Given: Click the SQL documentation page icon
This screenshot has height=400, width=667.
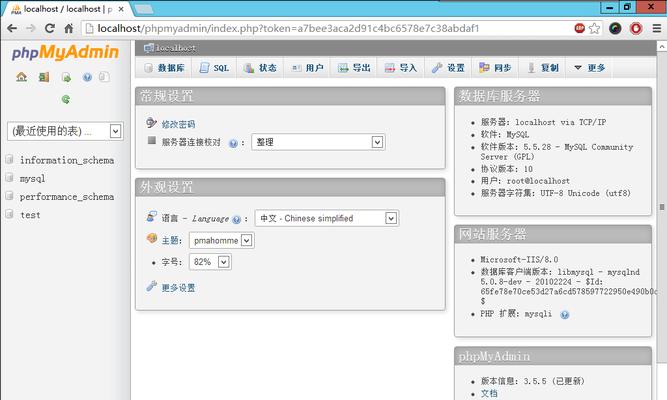Looking at the screenshot, I should coord(103,77).
